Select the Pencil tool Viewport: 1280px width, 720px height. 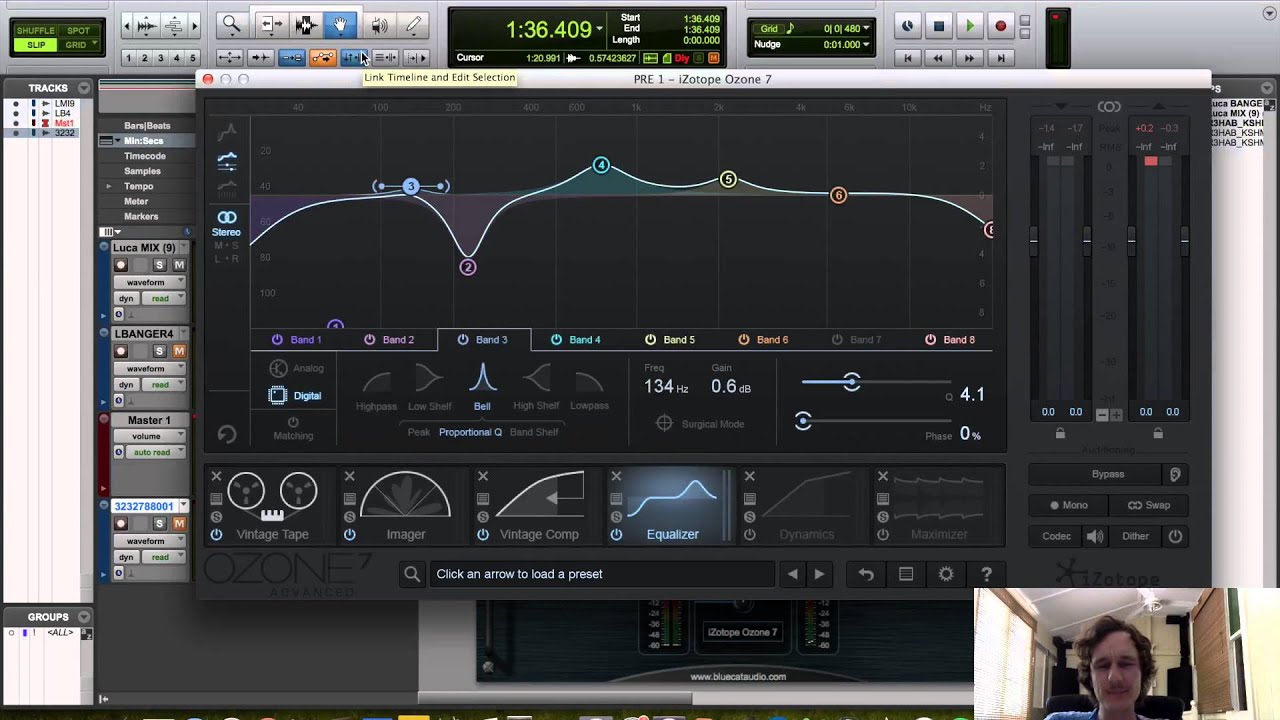click(414, 25)
